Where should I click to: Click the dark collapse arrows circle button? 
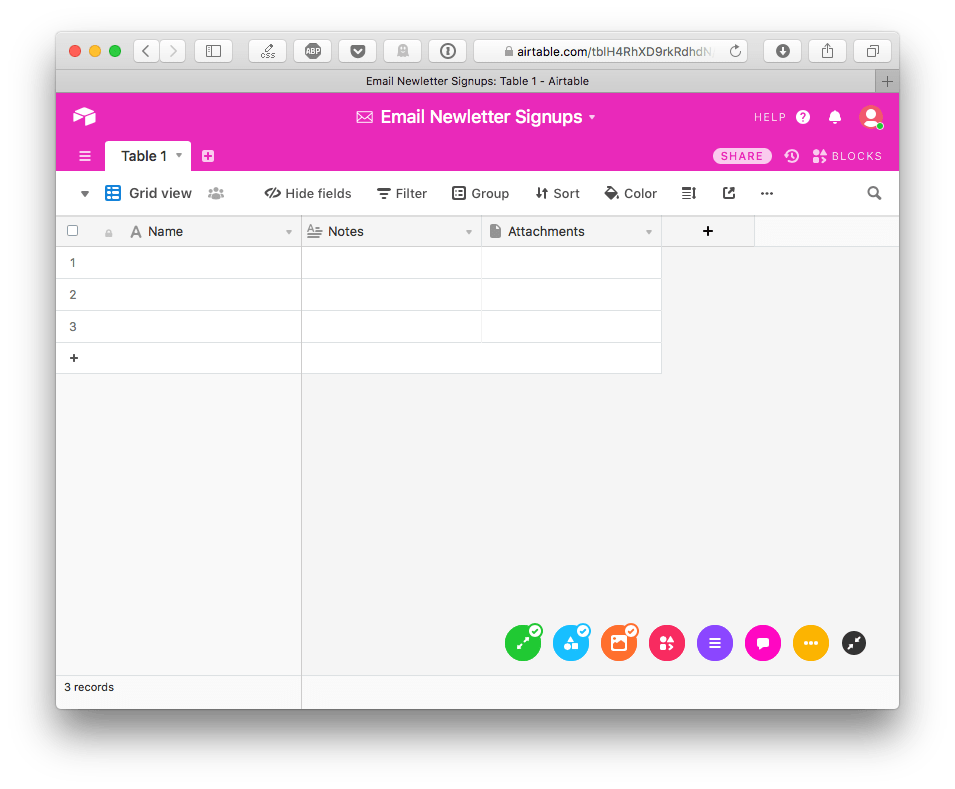click(854, 643)
